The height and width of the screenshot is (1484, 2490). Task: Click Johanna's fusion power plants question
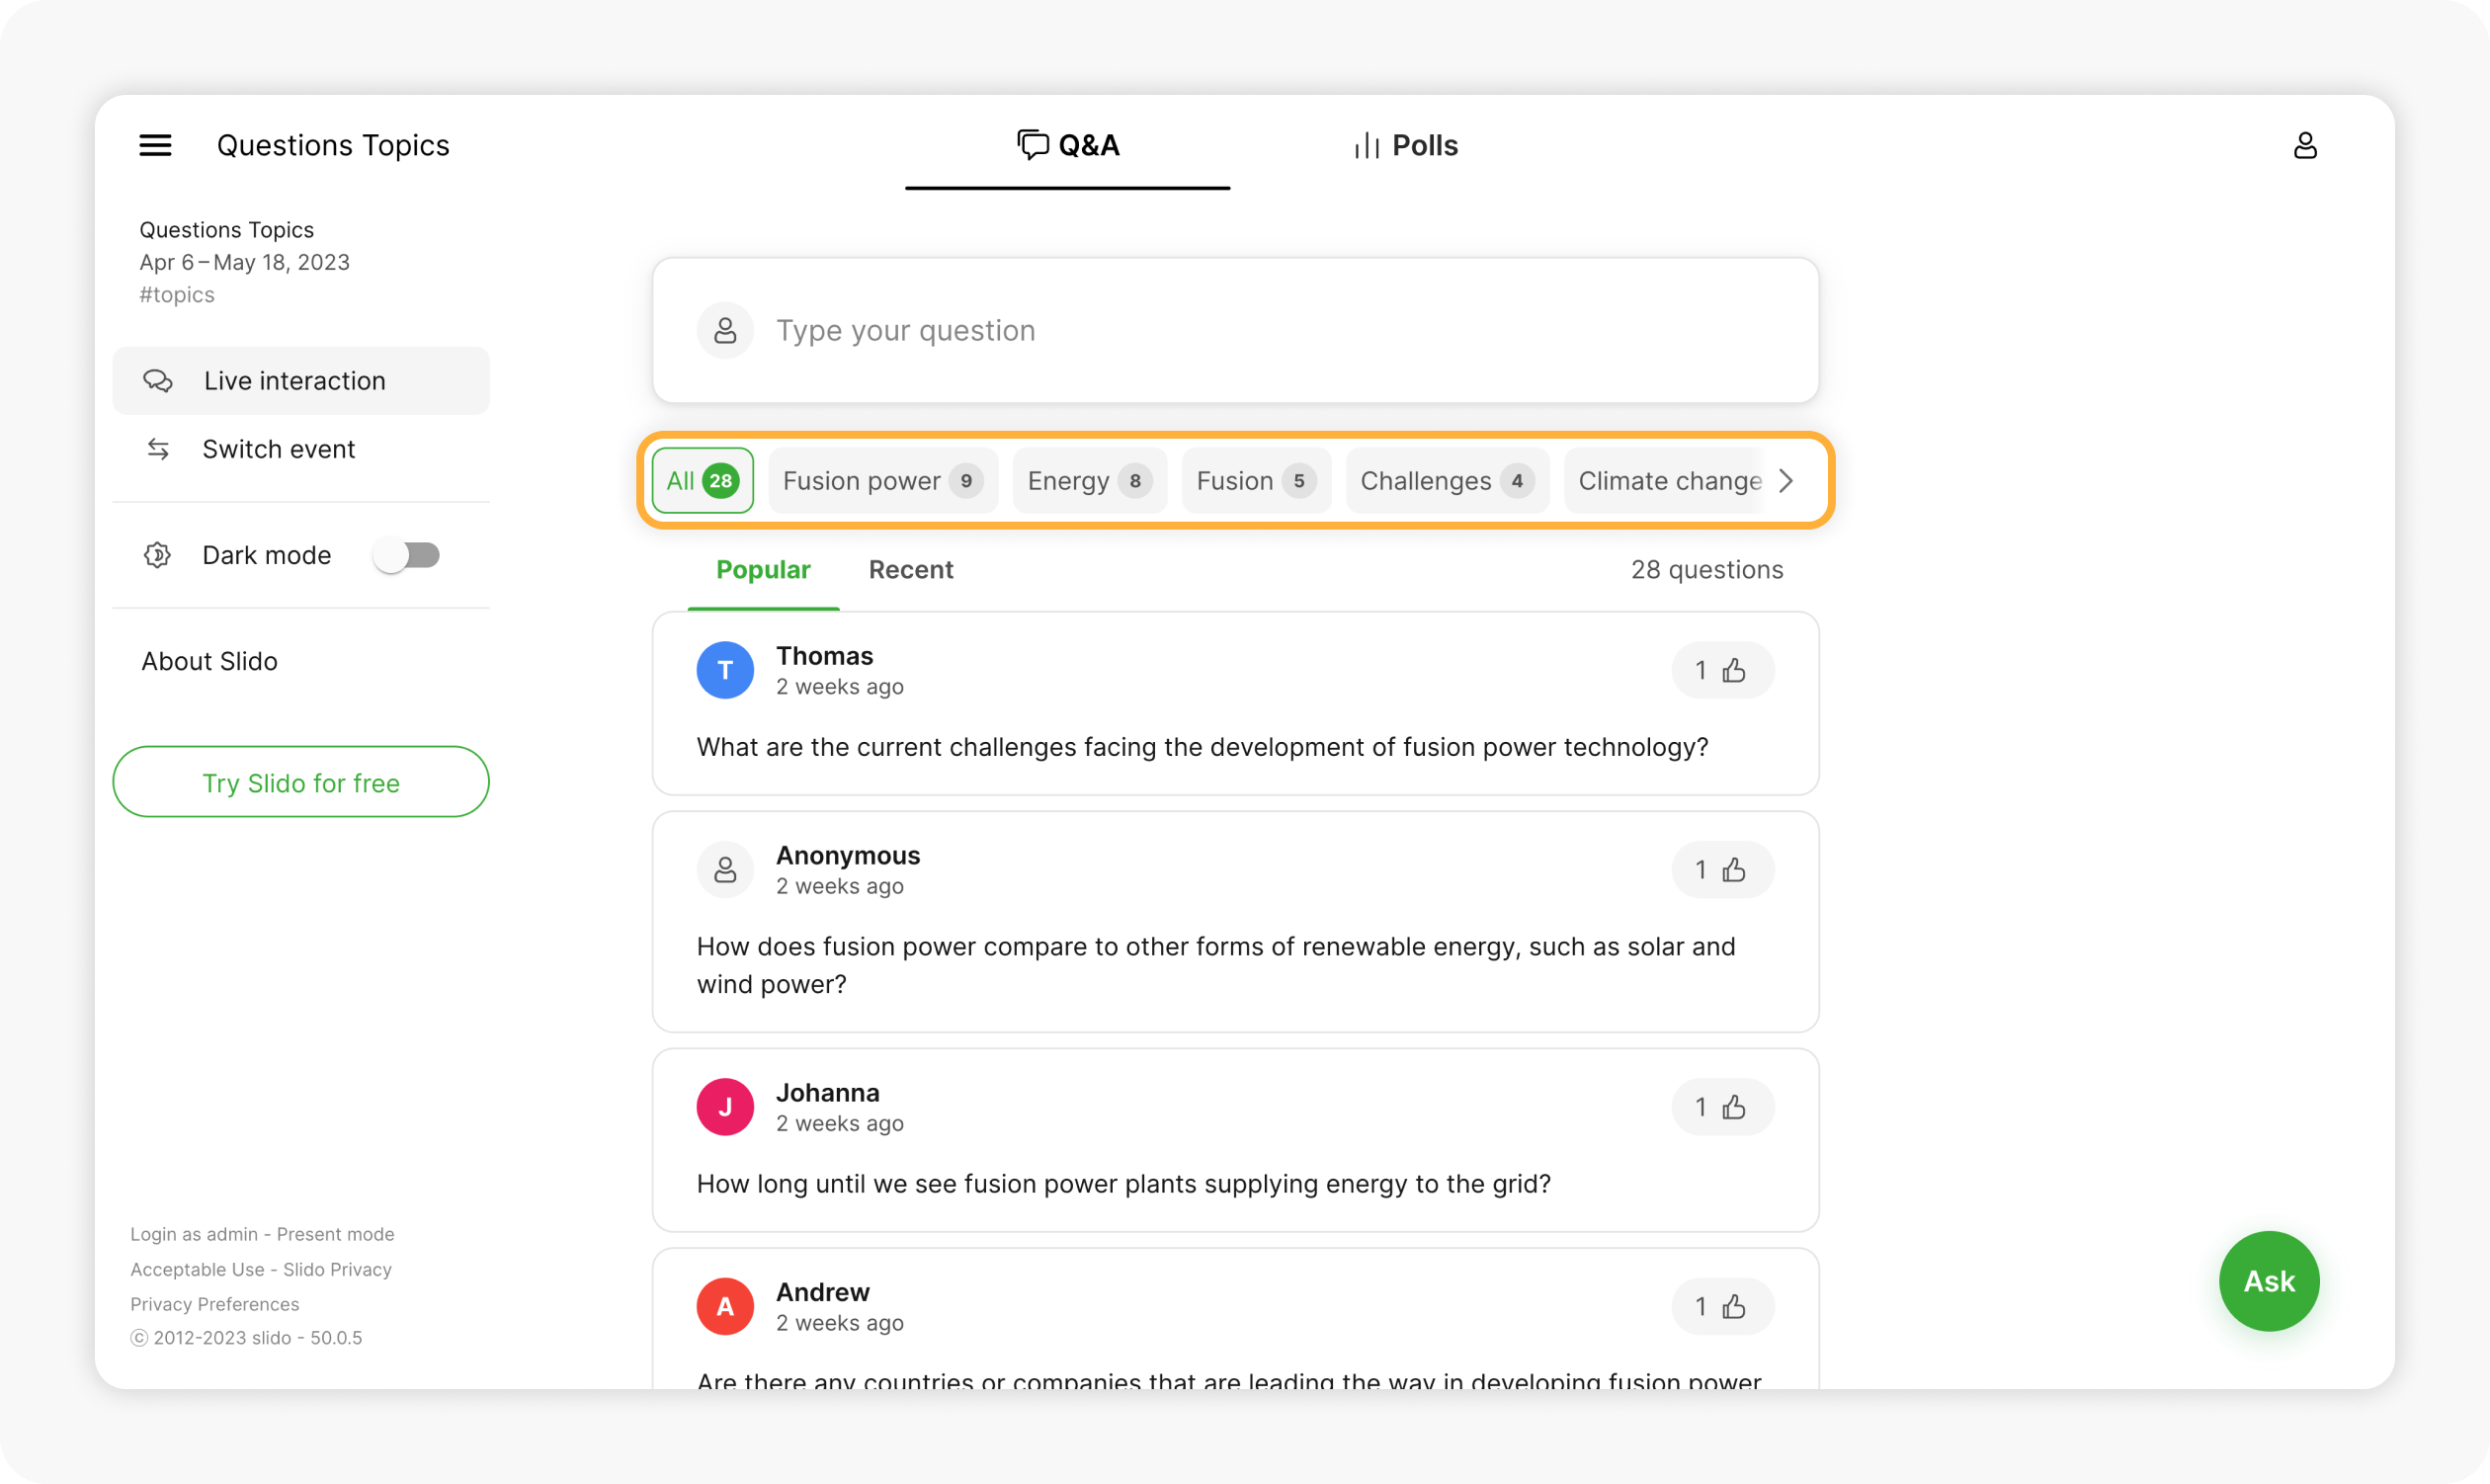[1124, 1184]
